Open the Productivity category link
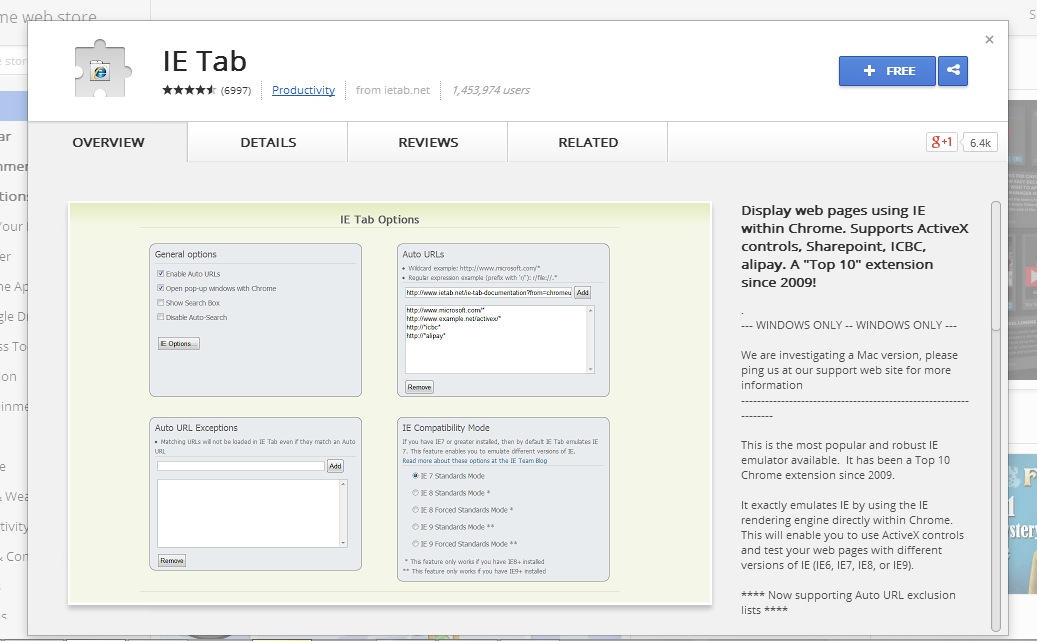The image size is (1037, 641). click(x=303, y=90)
